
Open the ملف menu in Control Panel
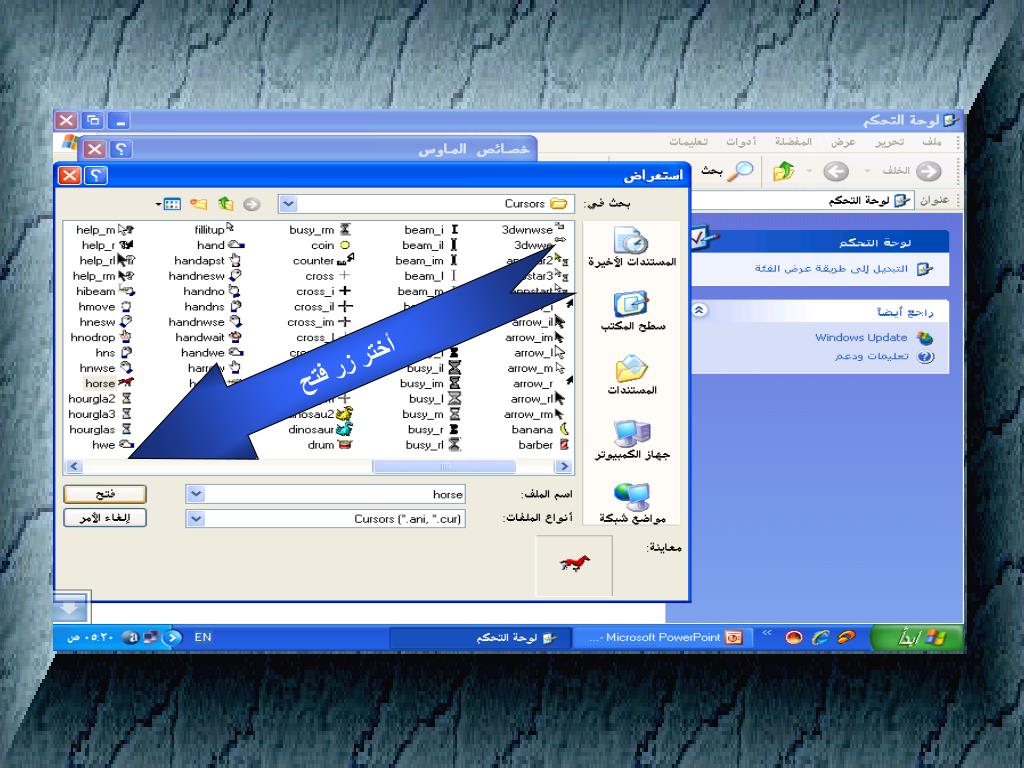(x=931, y=142)
